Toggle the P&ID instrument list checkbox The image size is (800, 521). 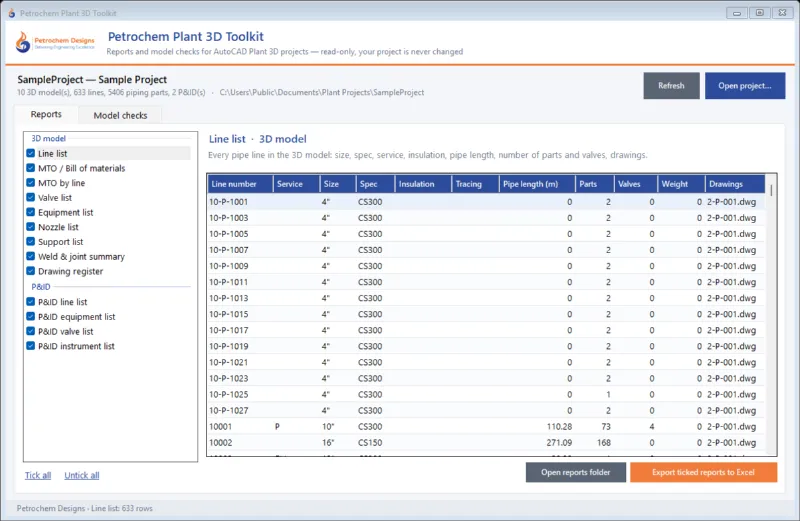pyautogui.click(x=31, y=346)
